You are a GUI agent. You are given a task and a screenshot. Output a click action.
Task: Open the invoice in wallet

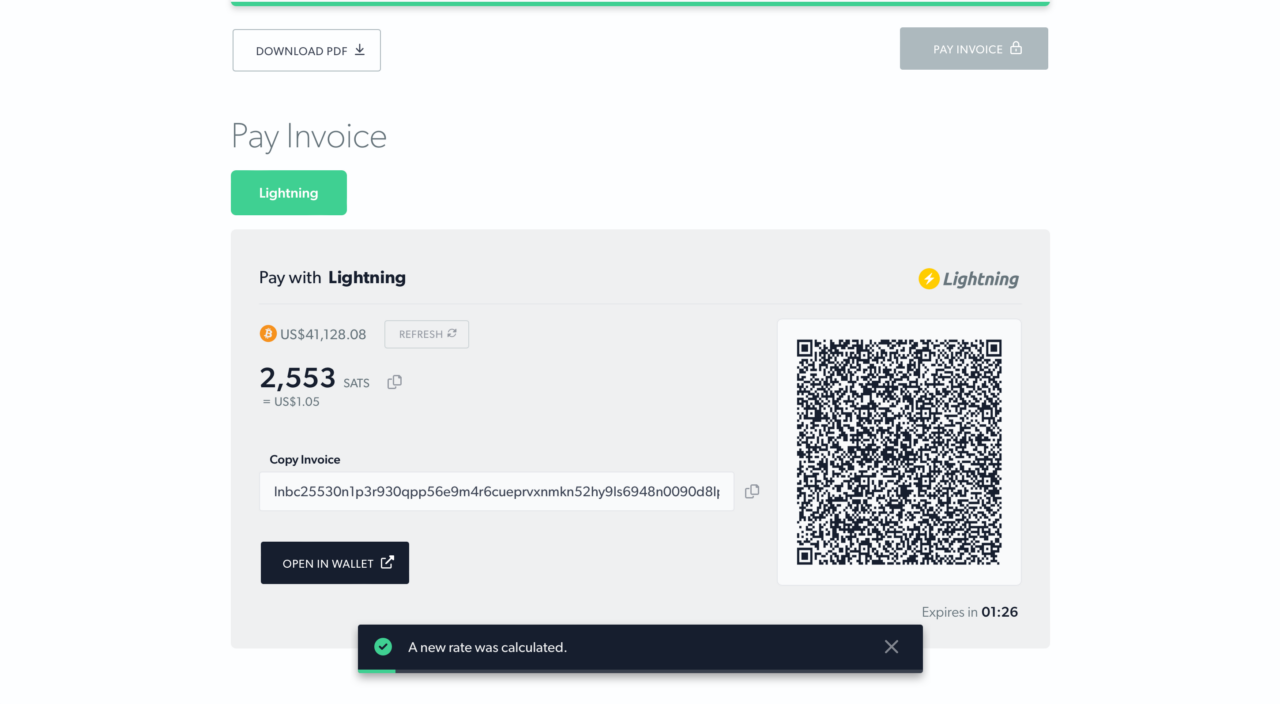coord(335,563)
